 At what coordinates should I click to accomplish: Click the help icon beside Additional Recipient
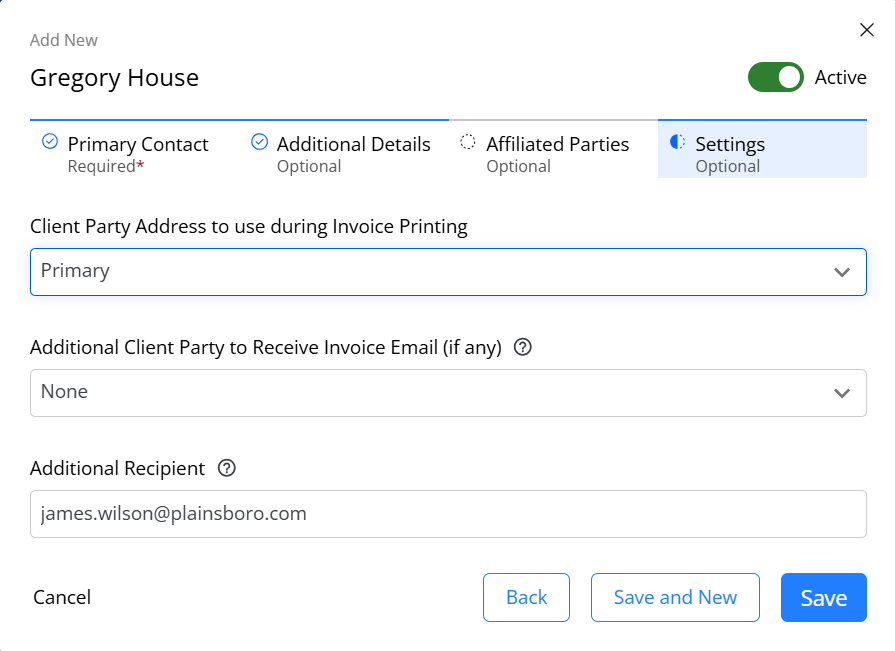227,468
